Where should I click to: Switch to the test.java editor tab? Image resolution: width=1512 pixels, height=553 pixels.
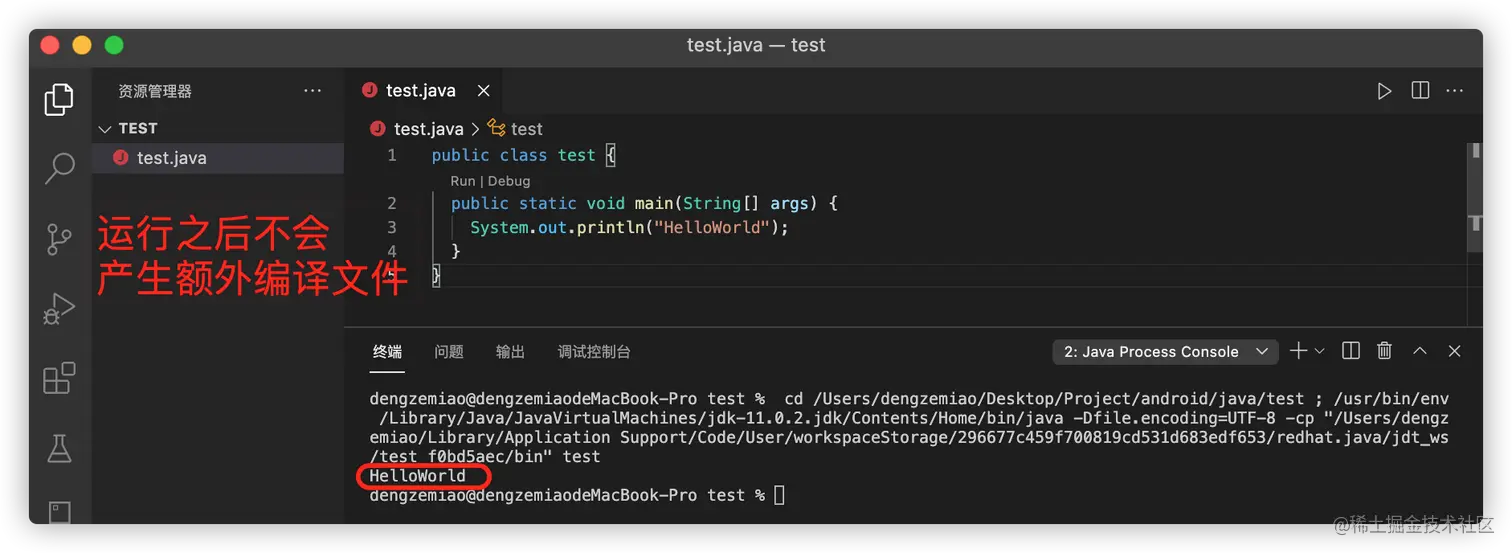420,91
